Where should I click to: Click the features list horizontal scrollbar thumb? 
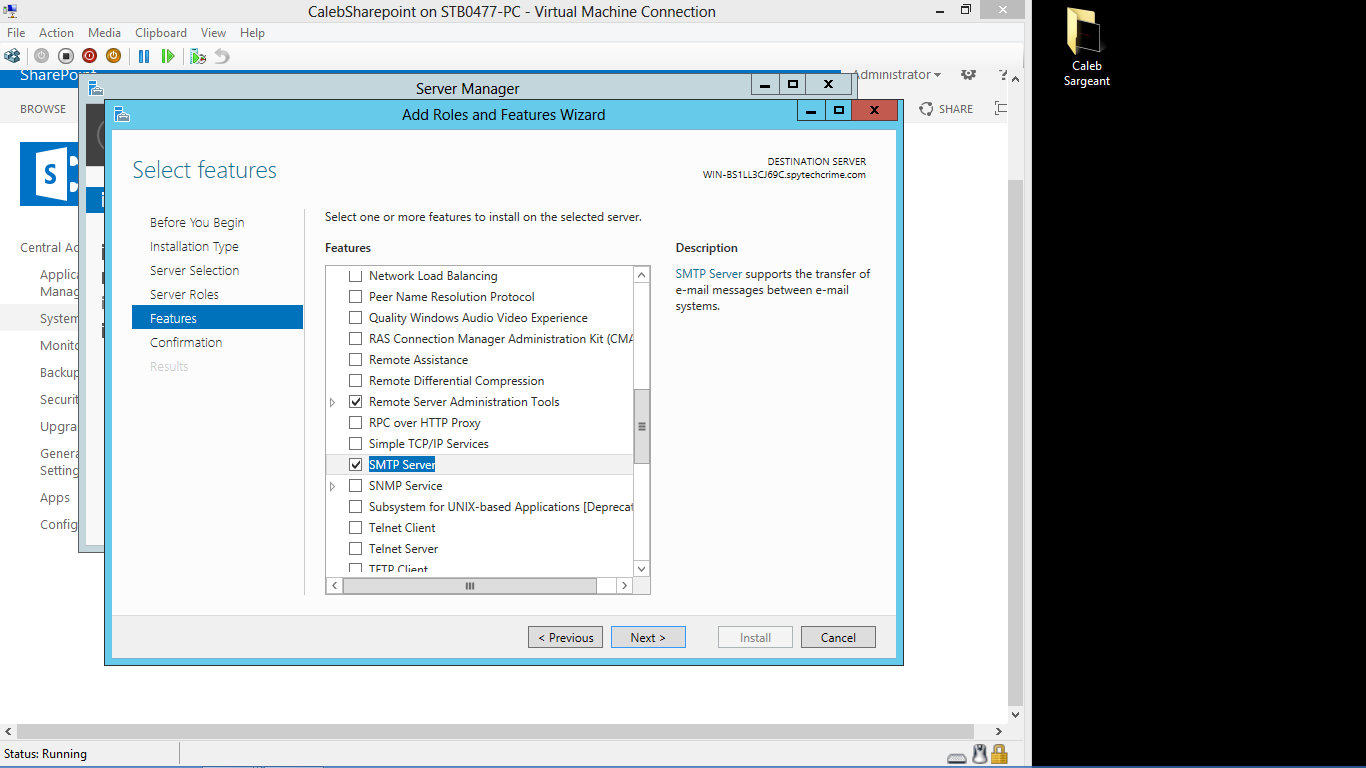[470, 586]
